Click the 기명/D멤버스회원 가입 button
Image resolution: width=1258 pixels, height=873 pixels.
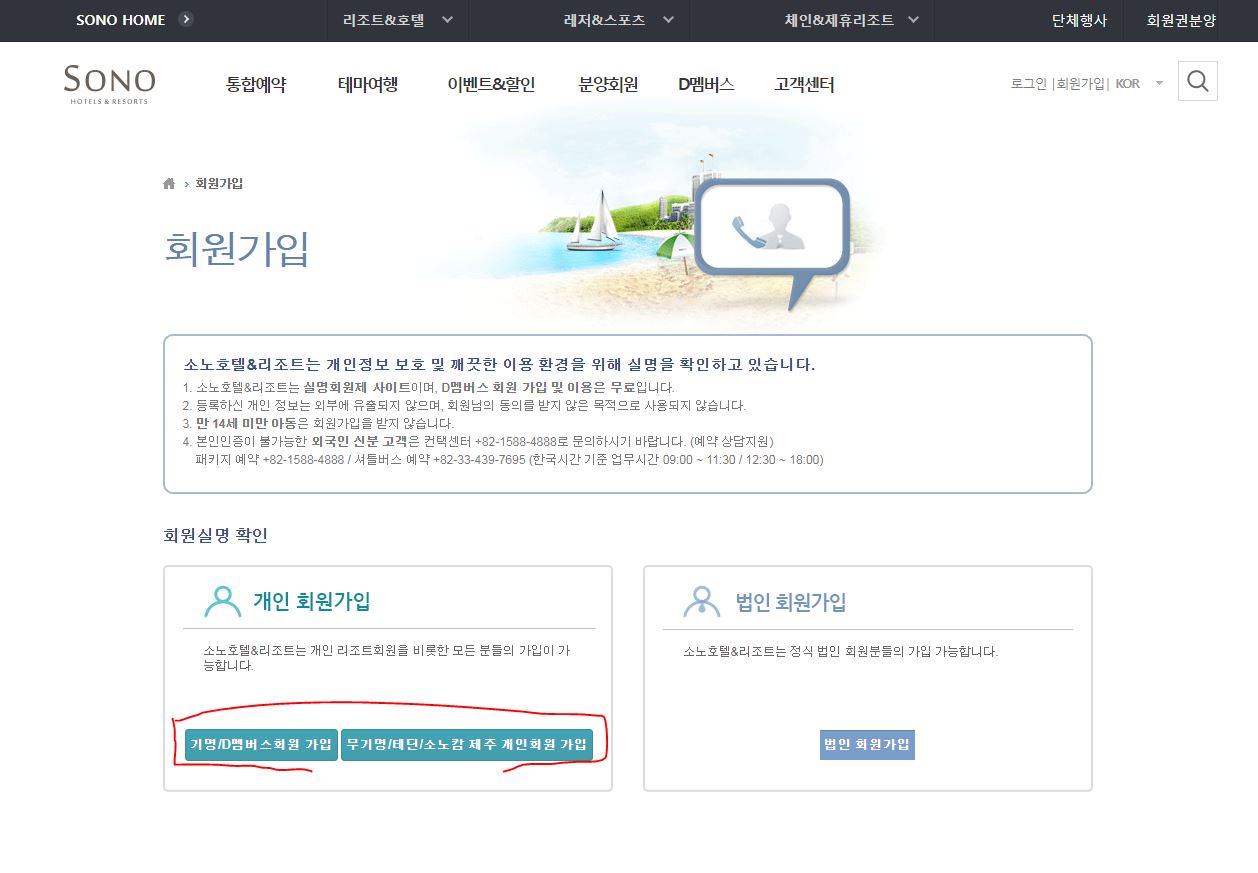[261, 745]
